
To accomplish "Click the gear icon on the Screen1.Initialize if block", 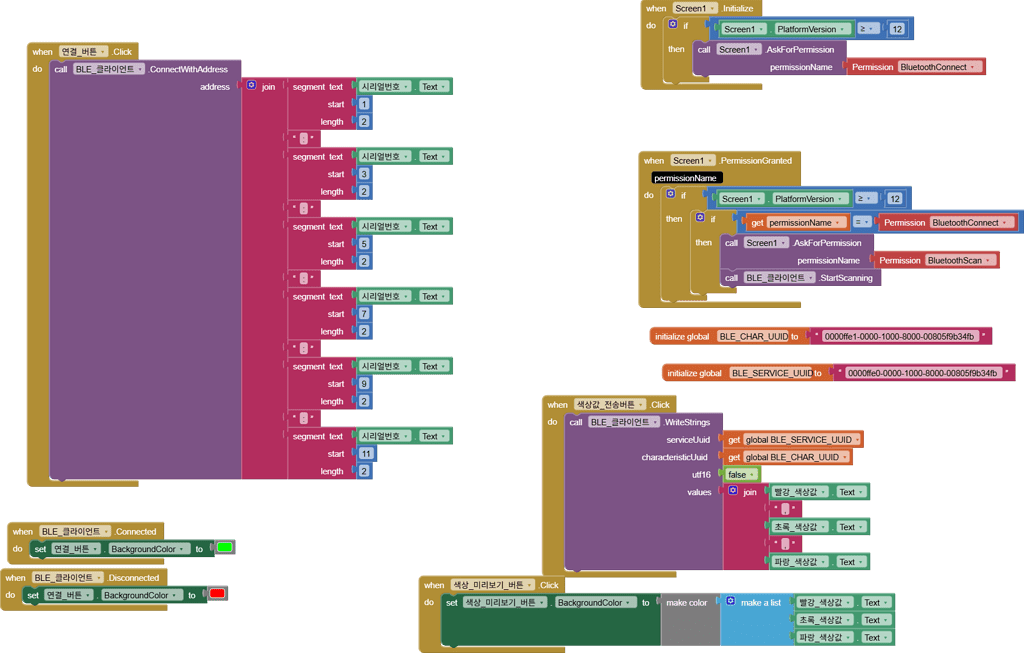I will tap(672, 25).
